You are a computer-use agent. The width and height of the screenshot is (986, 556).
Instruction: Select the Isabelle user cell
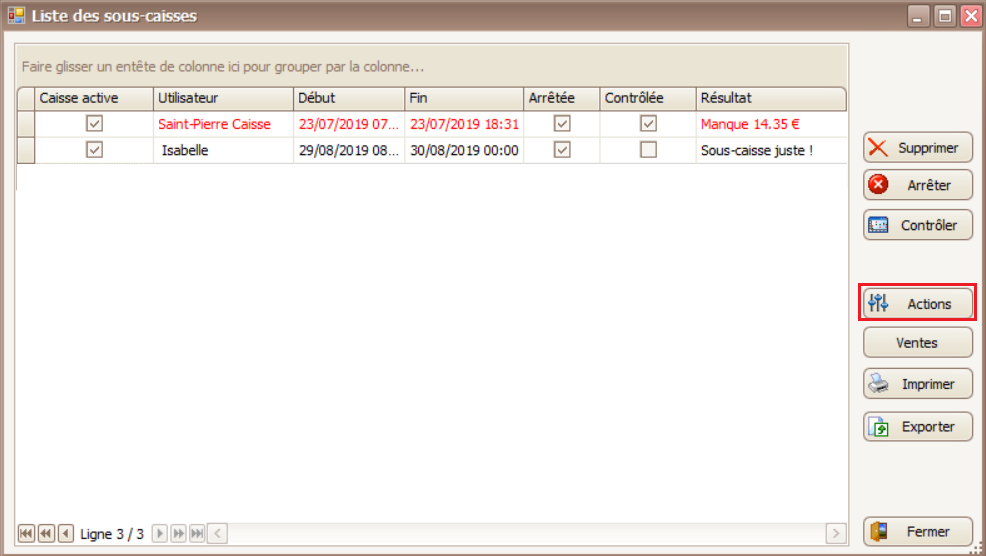223,150
